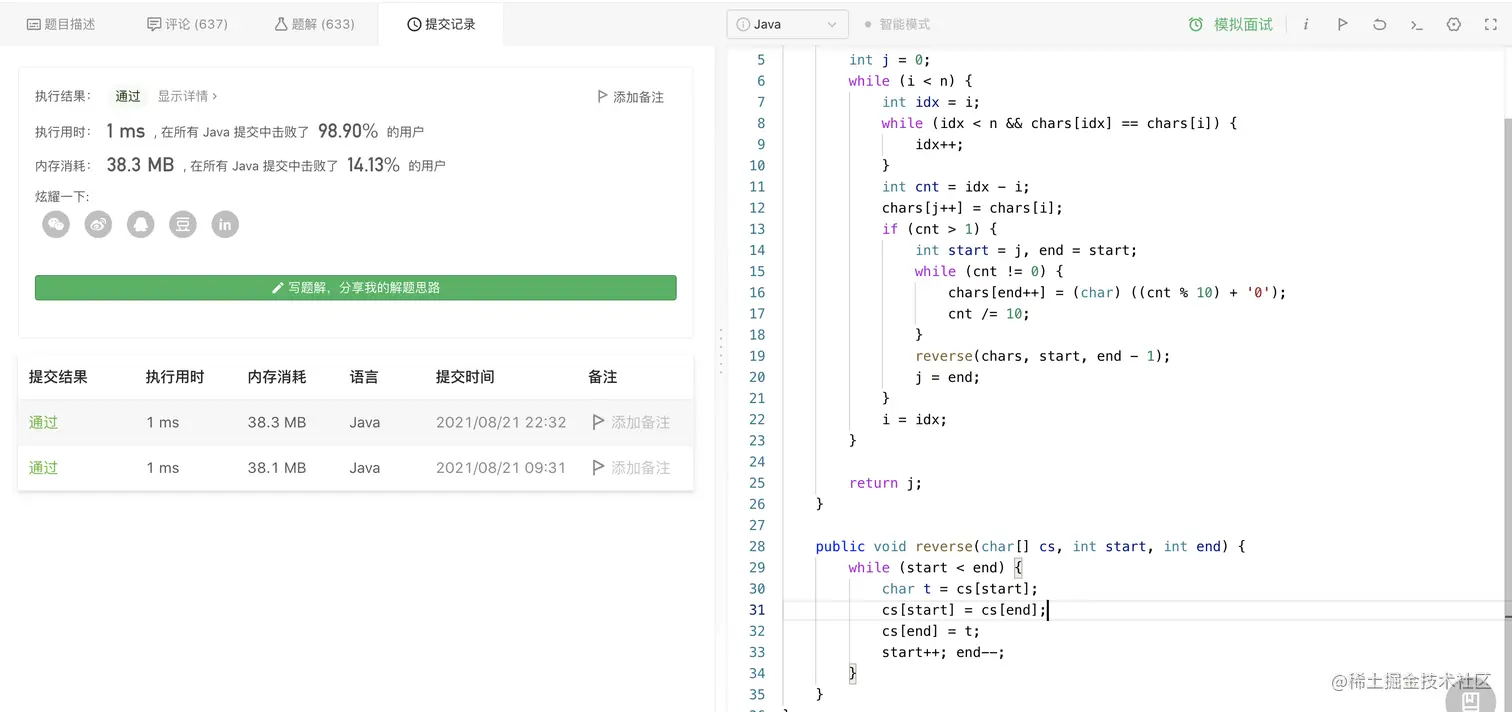Toggle fullscreen editor icon
Screen dimensions: 1512x712
(x=1491, y=24)
